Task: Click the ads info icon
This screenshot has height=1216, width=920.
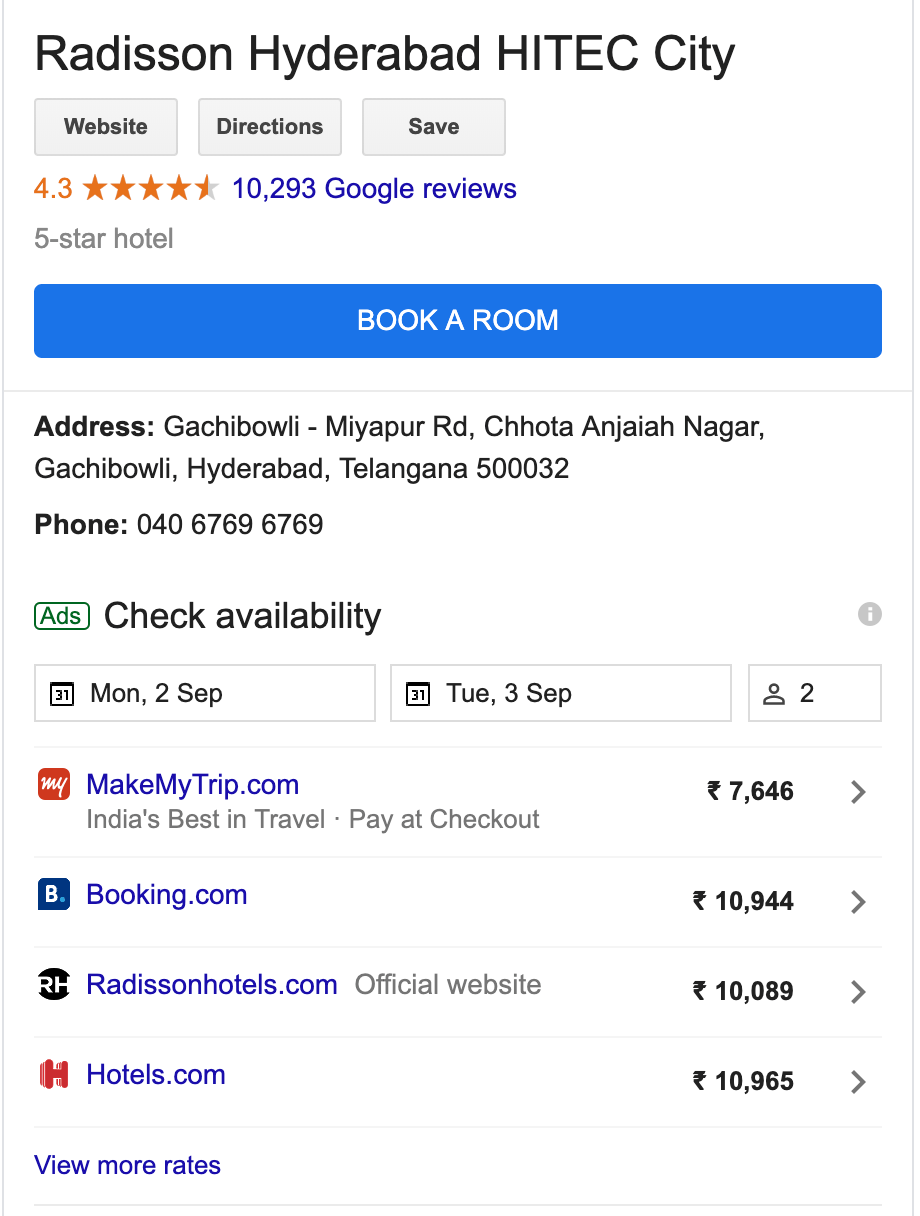Action: tap(870, 614)
